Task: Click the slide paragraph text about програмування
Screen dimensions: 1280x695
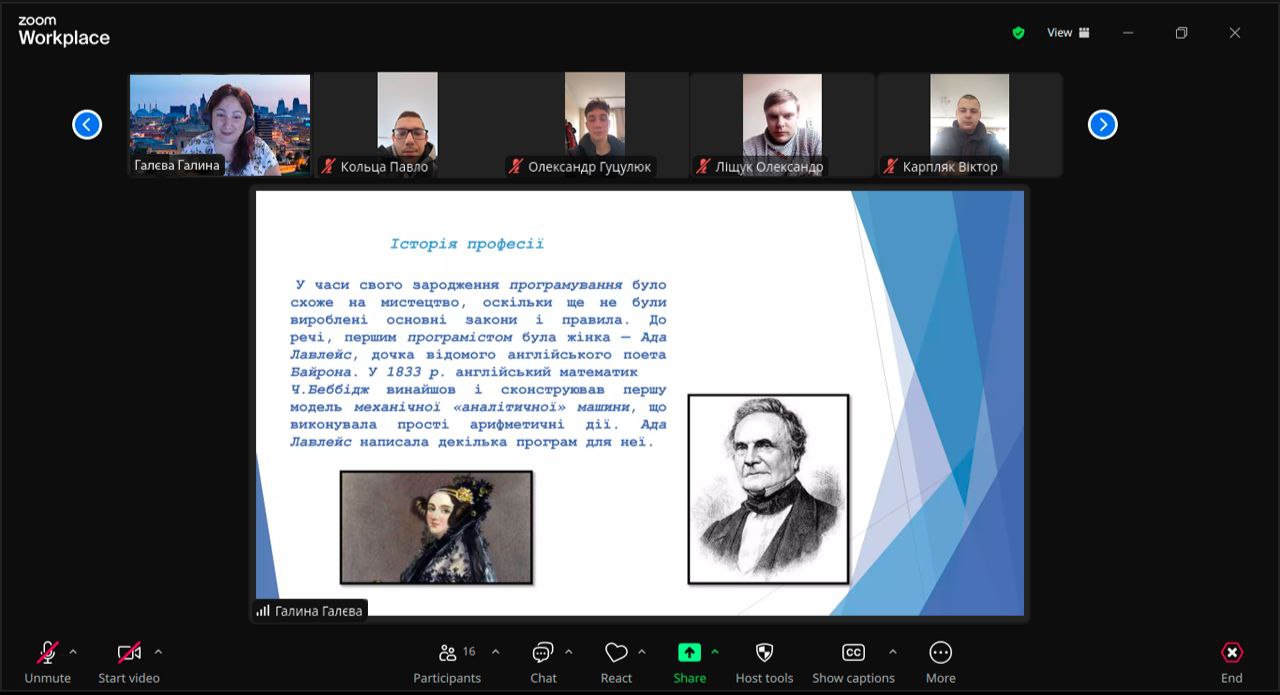Action: [x=479, y=363]
